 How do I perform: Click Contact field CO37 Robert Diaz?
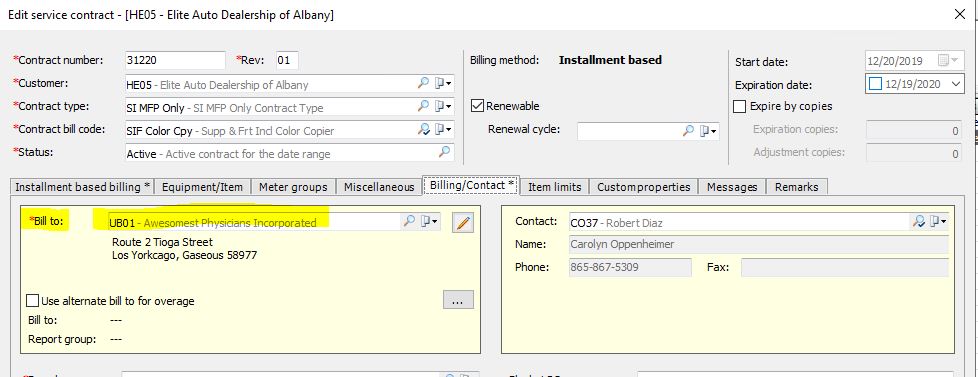tap(758, 222)
